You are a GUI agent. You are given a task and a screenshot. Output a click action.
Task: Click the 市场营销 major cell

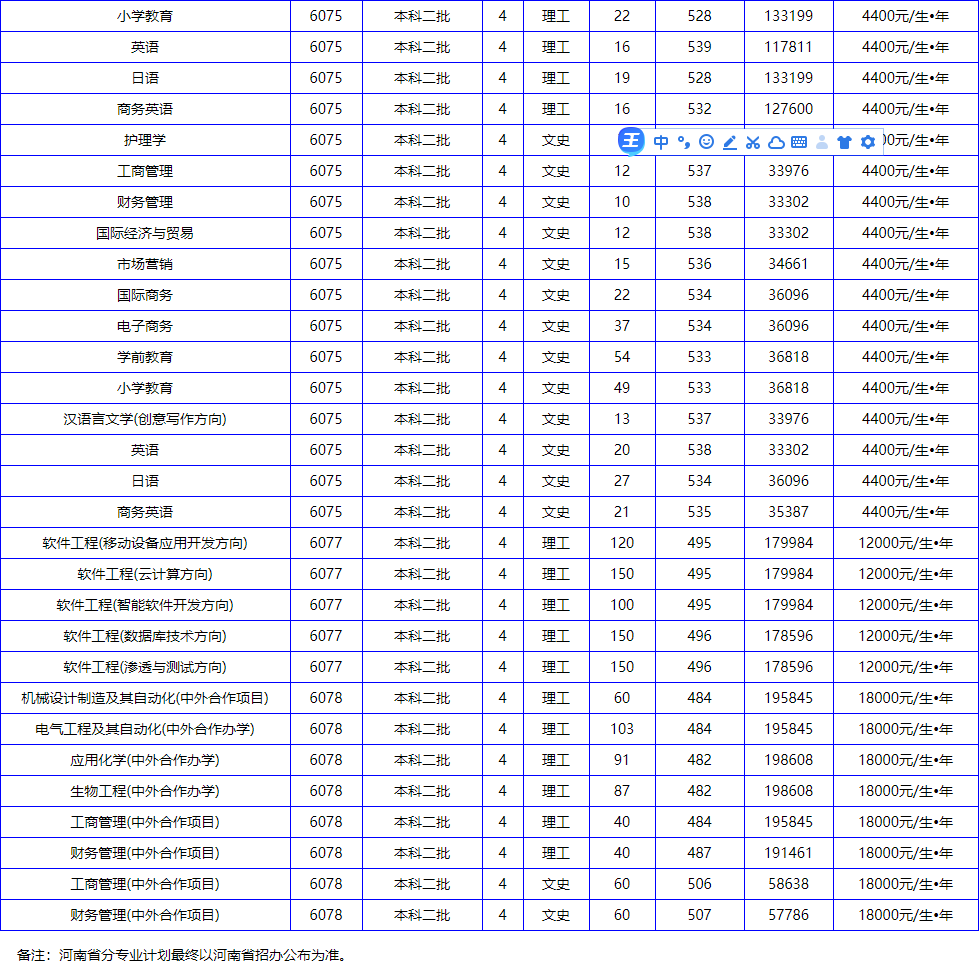coord(145,264)
